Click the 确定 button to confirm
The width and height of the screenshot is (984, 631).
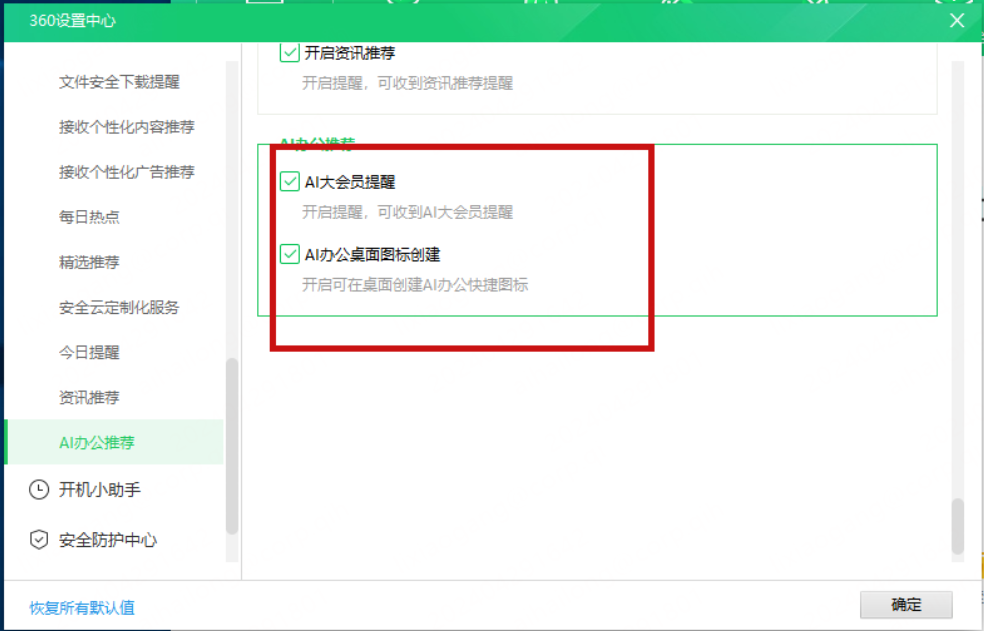[x=906, y=605]
